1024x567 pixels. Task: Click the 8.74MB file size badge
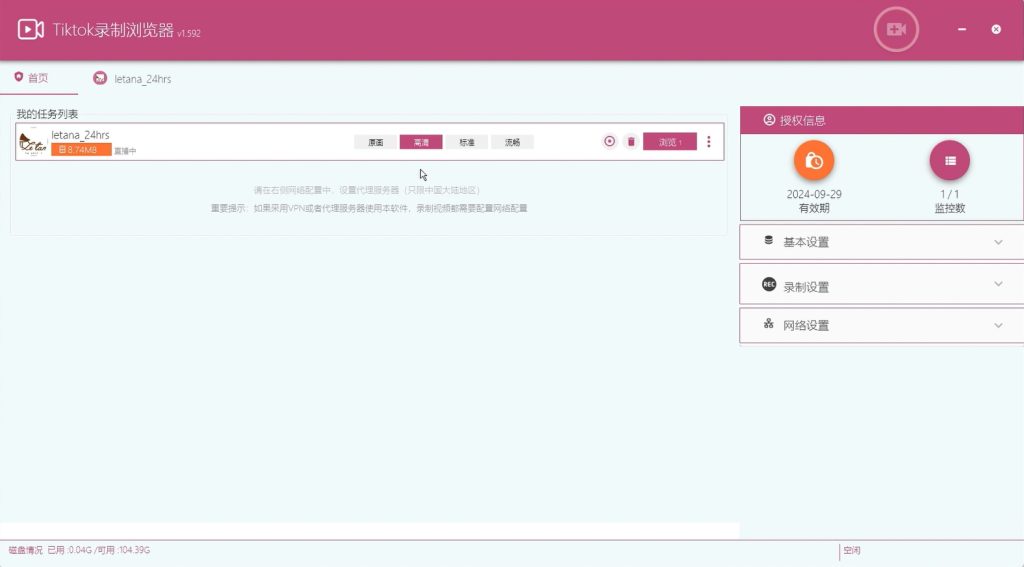point(81,150)
